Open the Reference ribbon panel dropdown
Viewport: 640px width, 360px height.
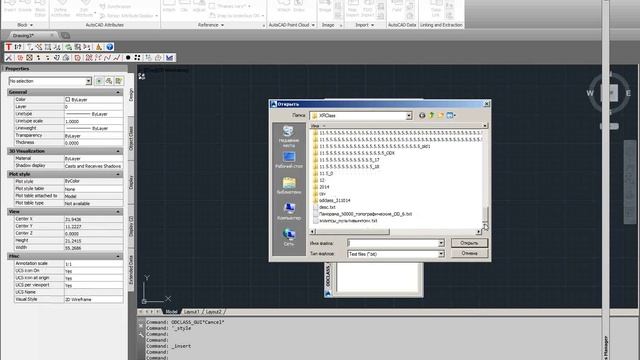tap(211, 25)
